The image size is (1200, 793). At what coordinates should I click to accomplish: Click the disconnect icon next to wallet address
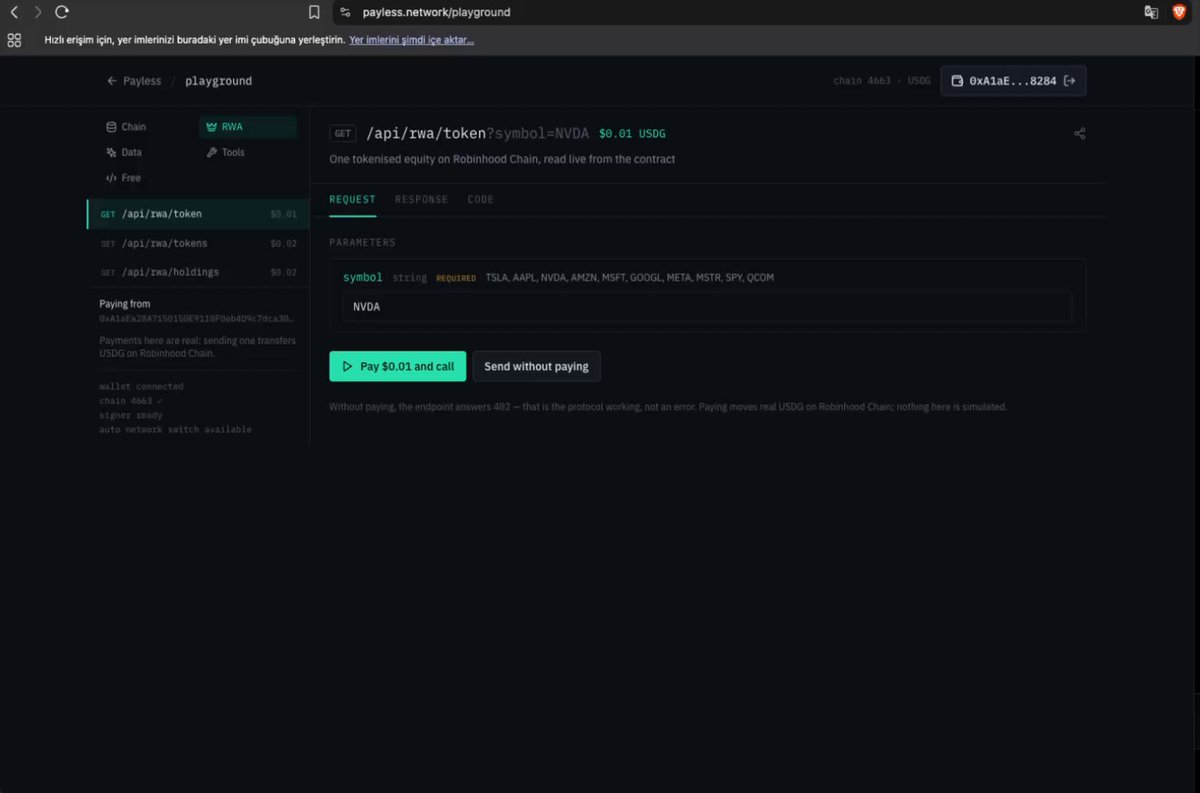1069,81
